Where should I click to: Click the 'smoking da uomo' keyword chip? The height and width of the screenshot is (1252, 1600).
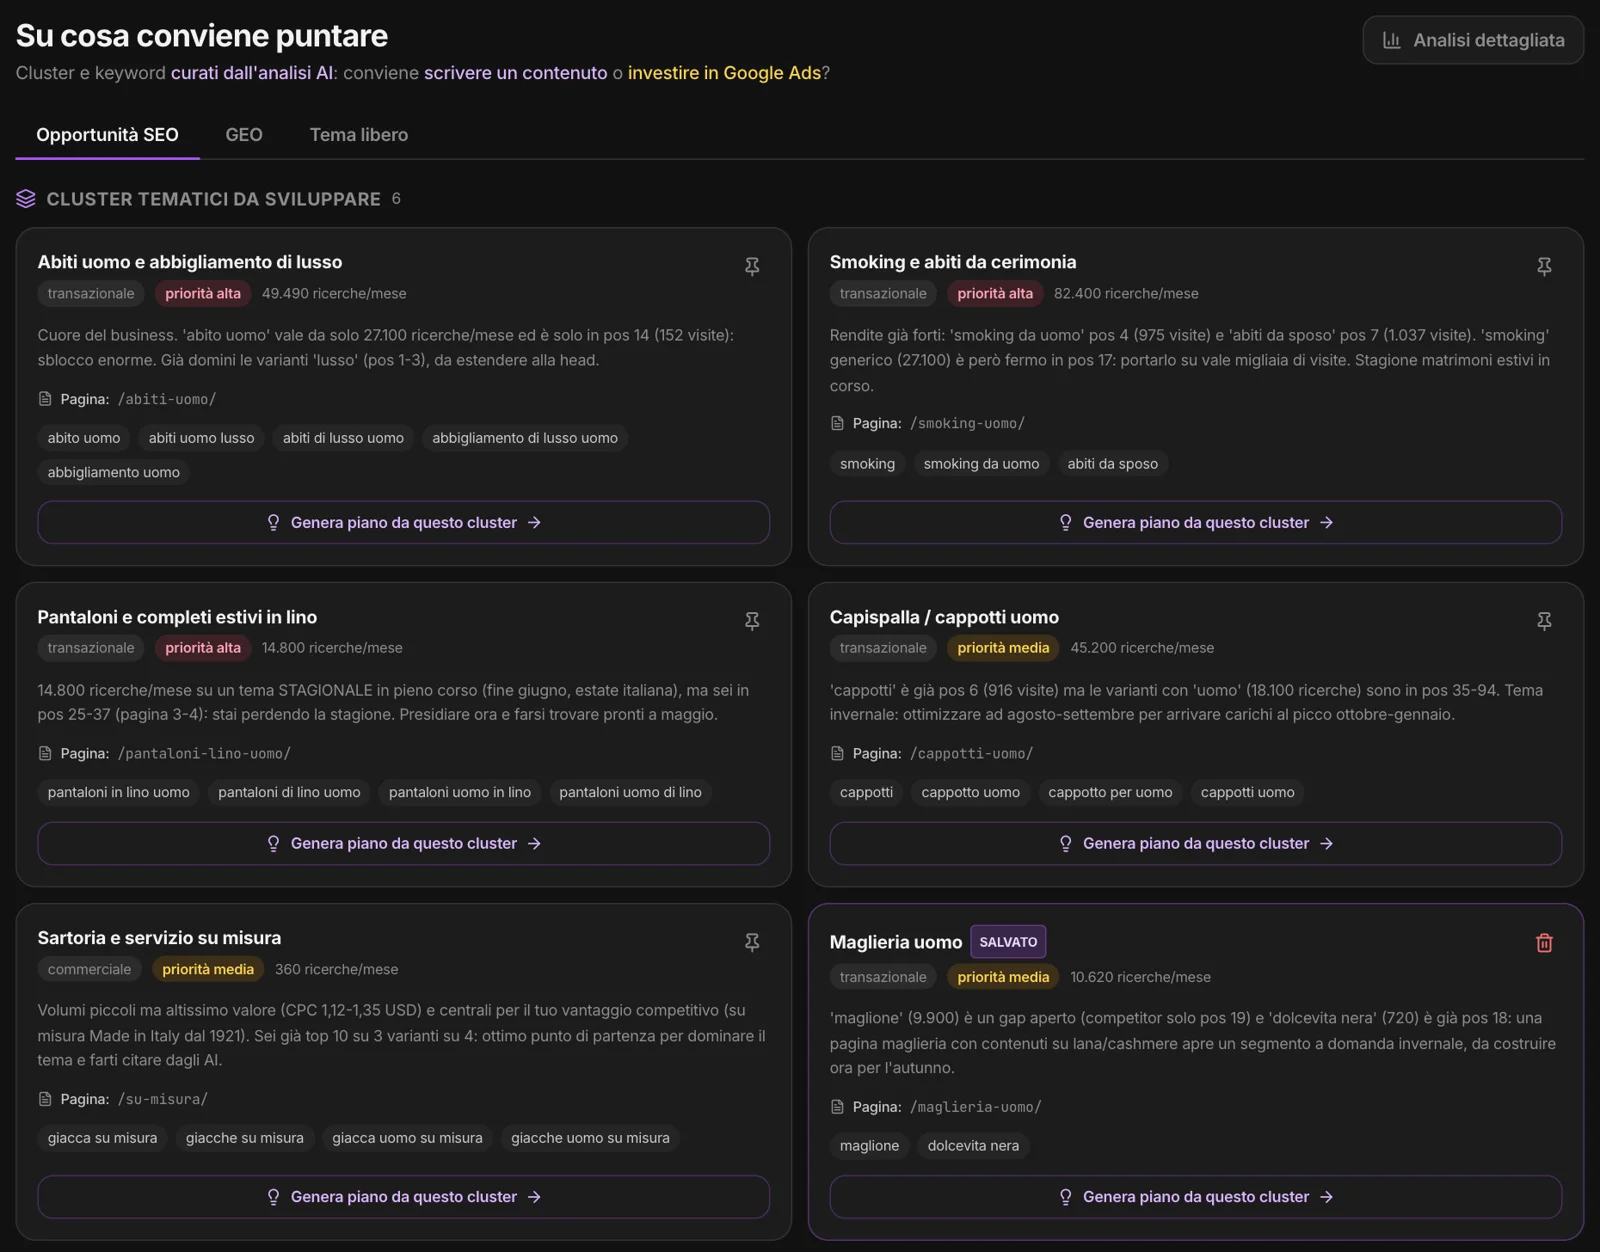click(981, 463)
